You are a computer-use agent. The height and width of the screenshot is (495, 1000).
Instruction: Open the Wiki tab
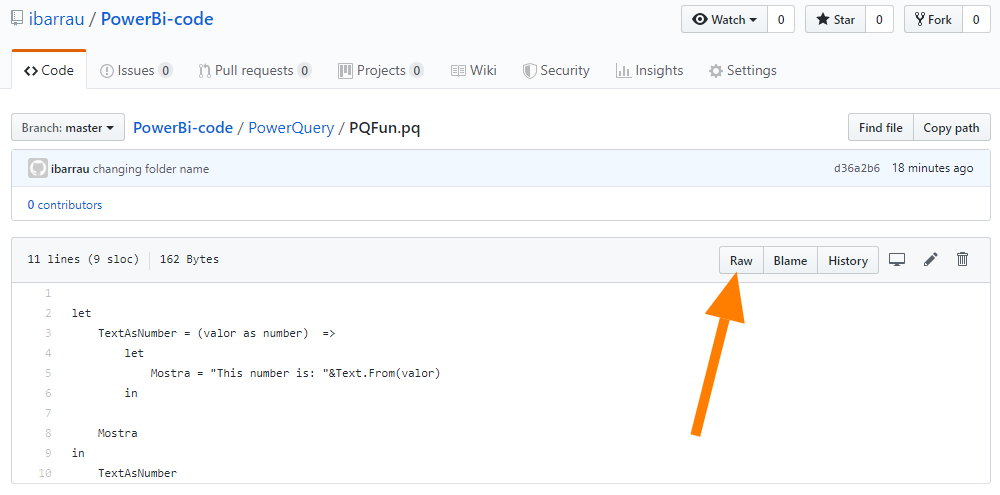[x=473, y=70]
